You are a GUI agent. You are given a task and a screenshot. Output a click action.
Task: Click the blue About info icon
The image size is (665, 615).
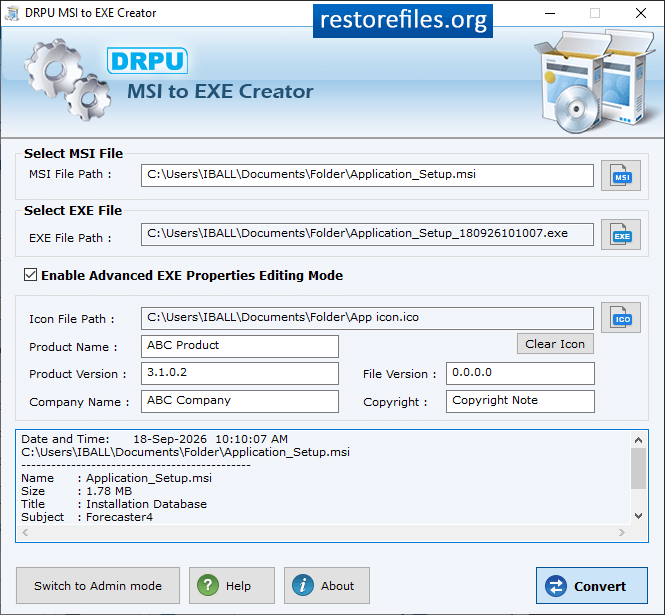click(303, 585)
